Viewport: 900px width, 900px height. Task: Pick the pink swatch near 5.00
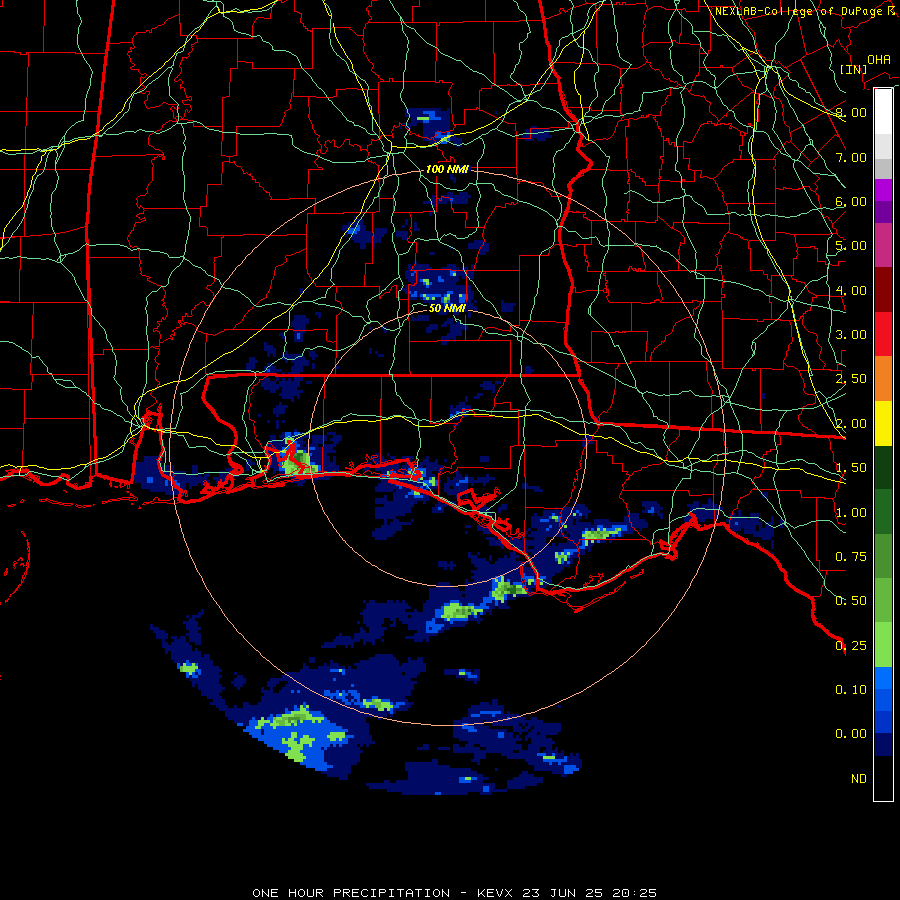[883, 245]
